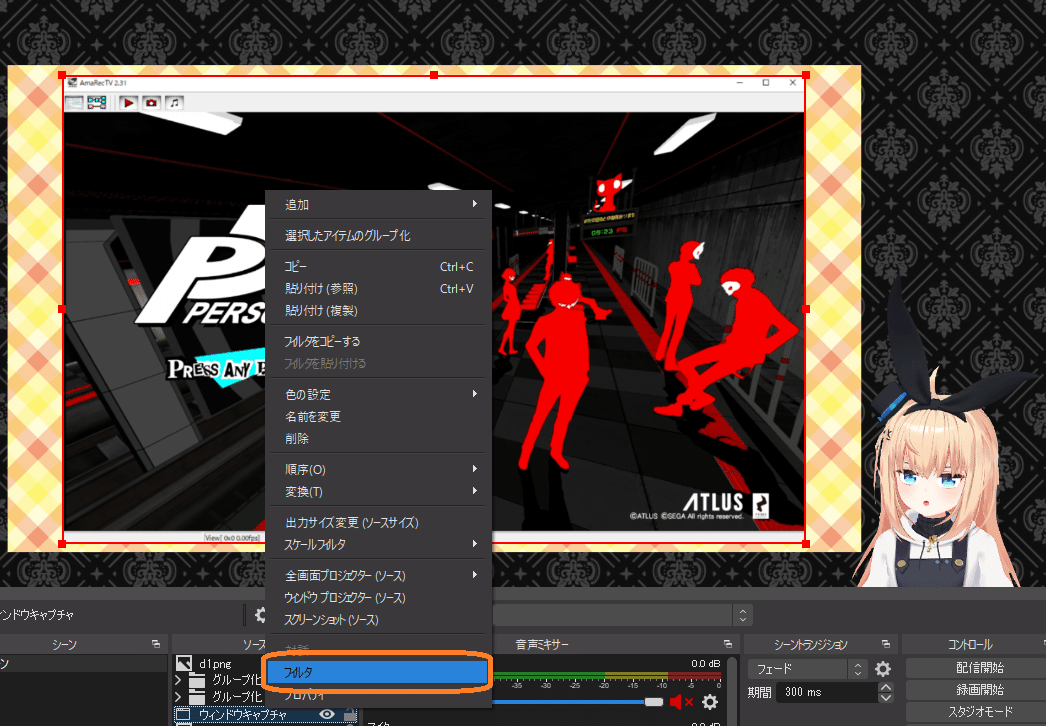Unmute the muted red speaker icon
The height and width of the screenshot is (726, 1046).
(x=681, y=701)
